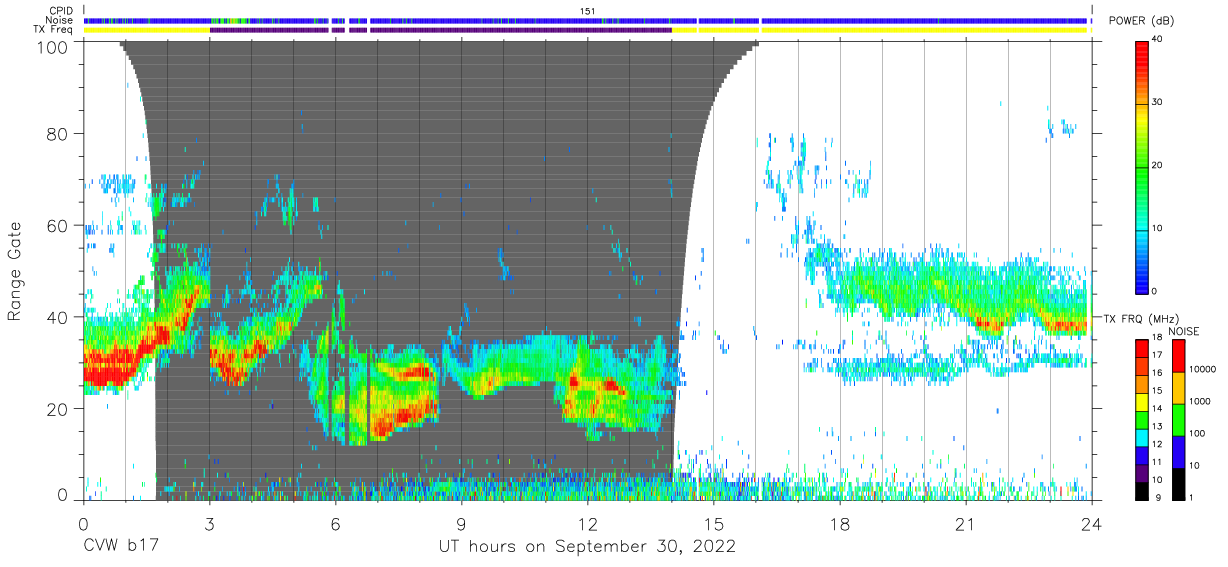This screenshot has height=567, width=1228.
Task: Click the Noise data strip above the plot
Action: (586, 20)
